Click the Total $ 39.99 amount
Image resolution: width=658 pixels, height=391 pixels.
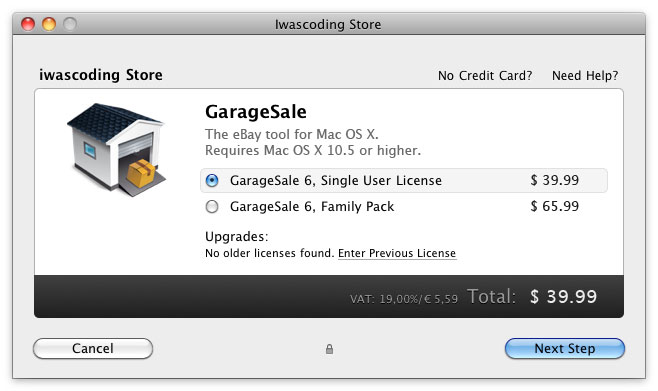pos(563,297)
